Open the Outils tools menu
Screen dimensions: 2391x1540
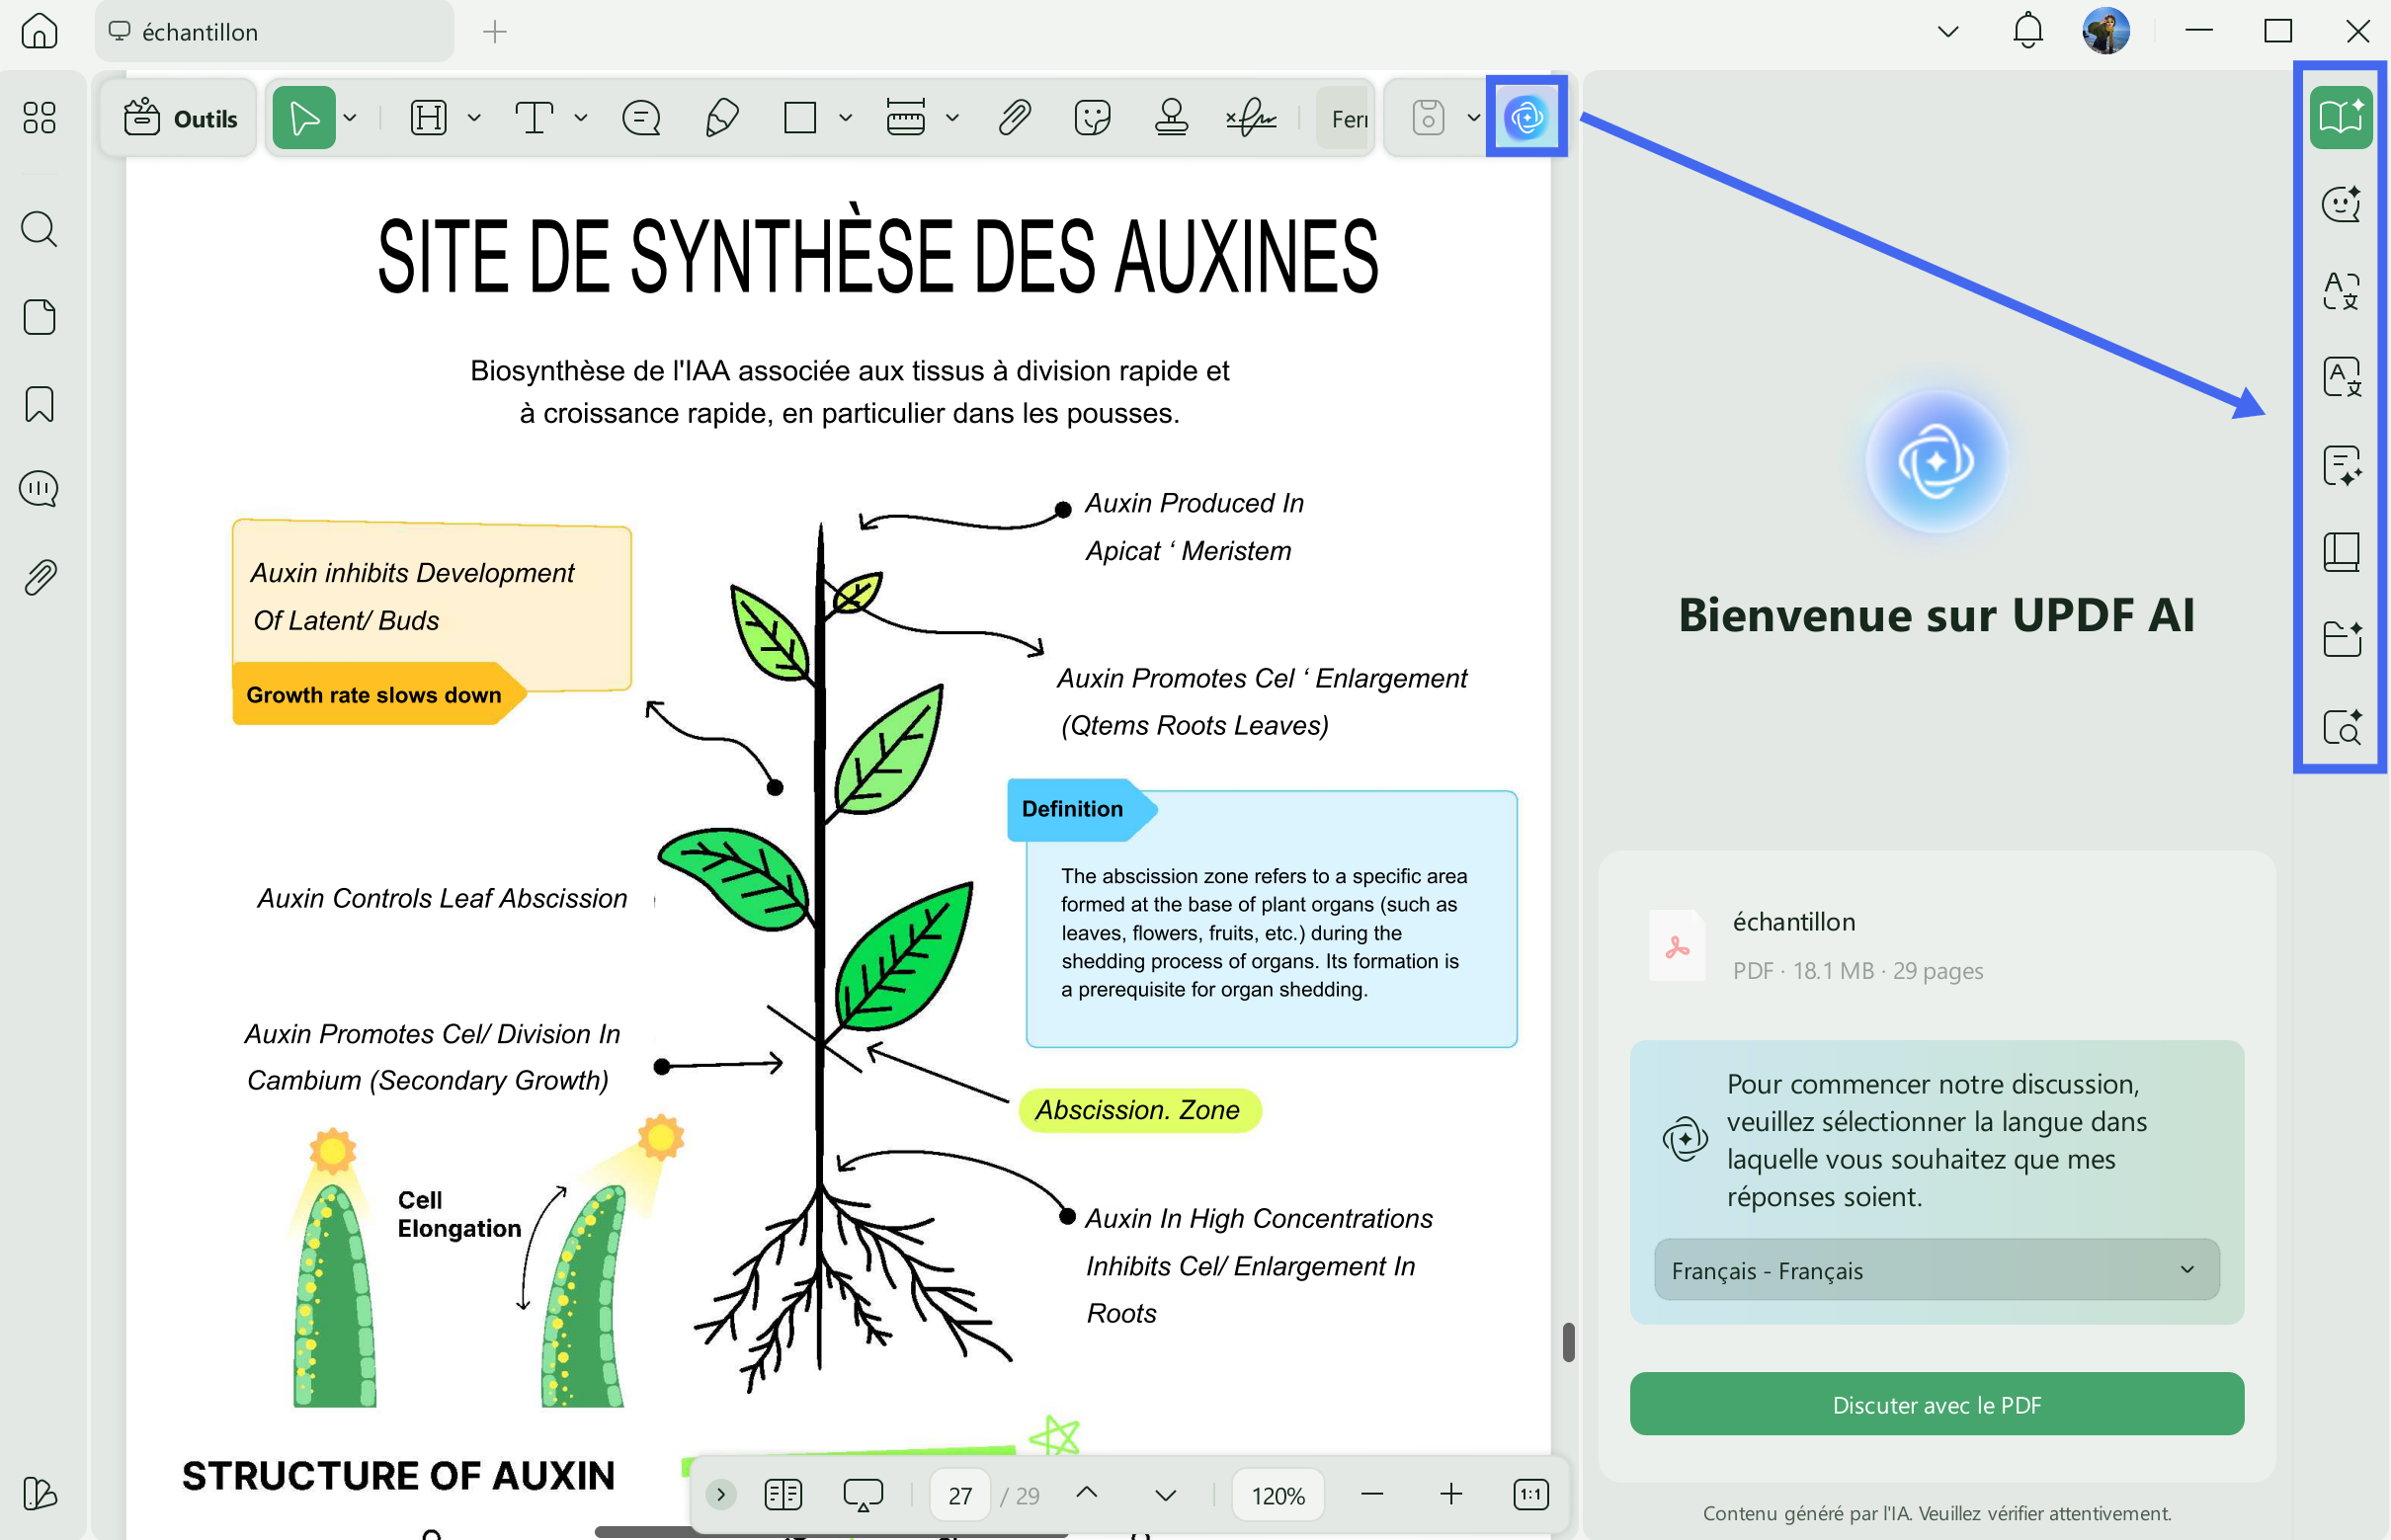pyautogui.click(x=180, y=118)
